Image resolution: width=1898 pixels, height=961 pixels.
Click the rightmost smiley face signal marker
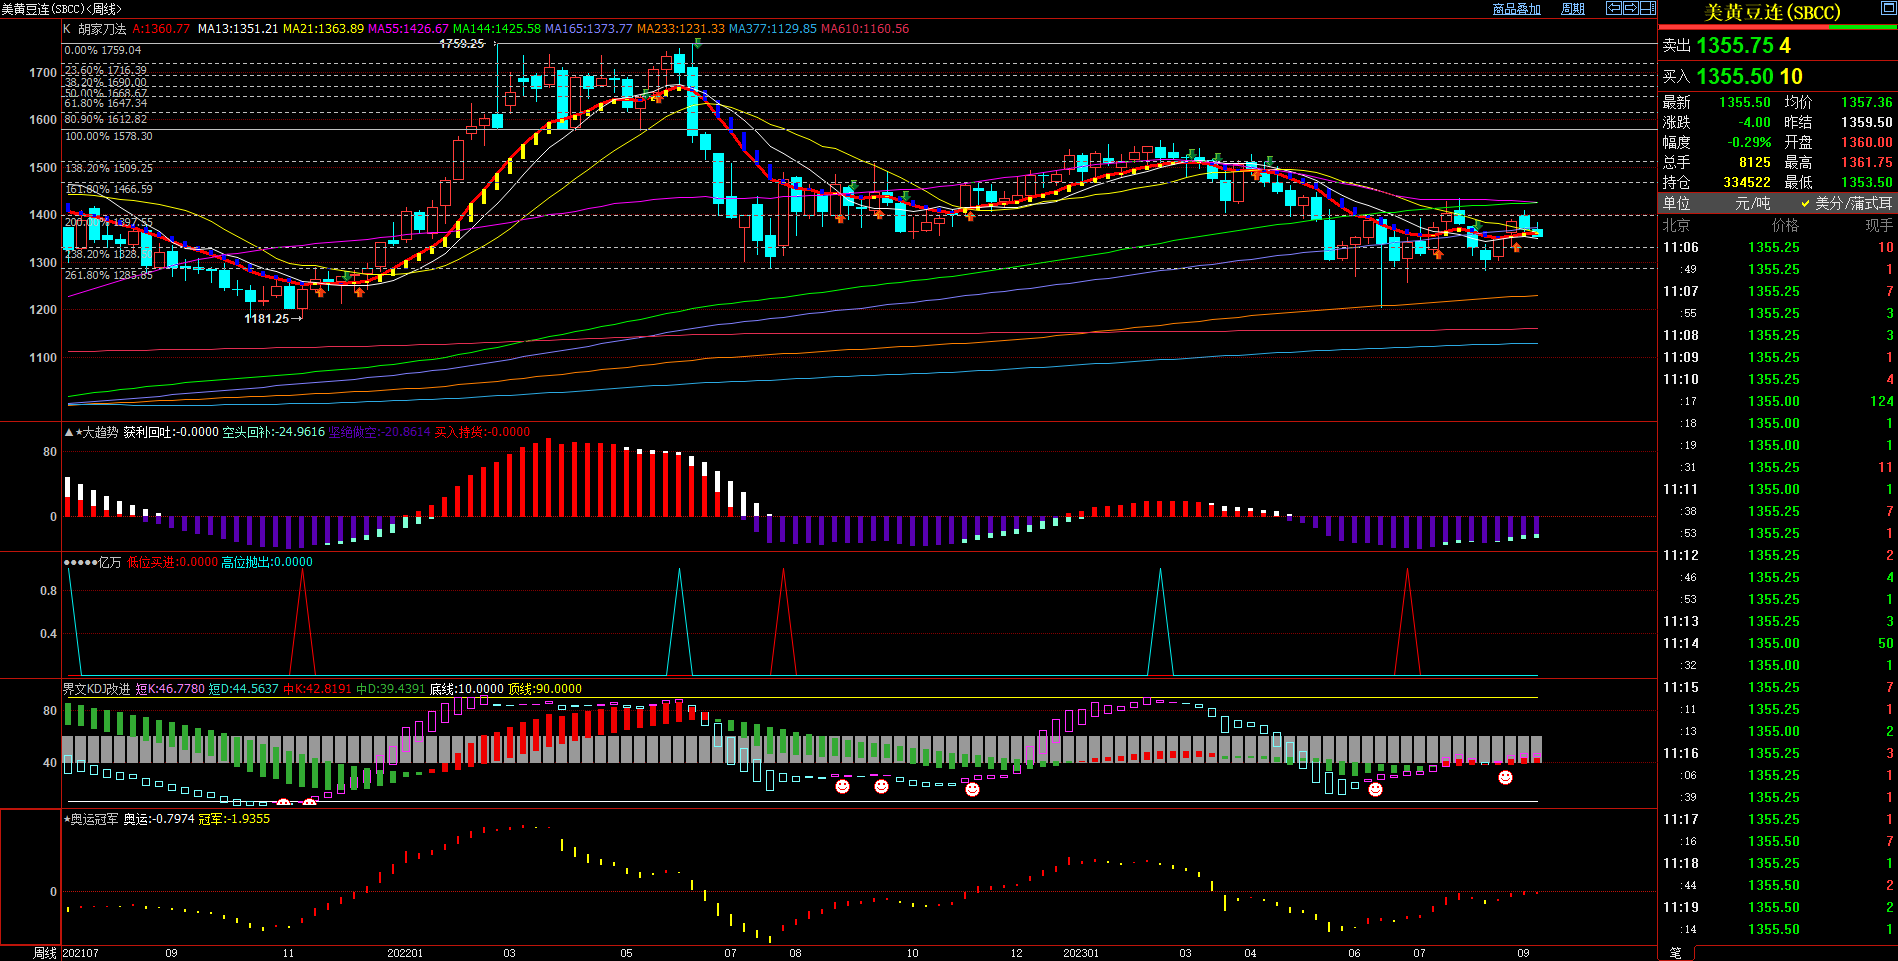(x=1505, y=777)
